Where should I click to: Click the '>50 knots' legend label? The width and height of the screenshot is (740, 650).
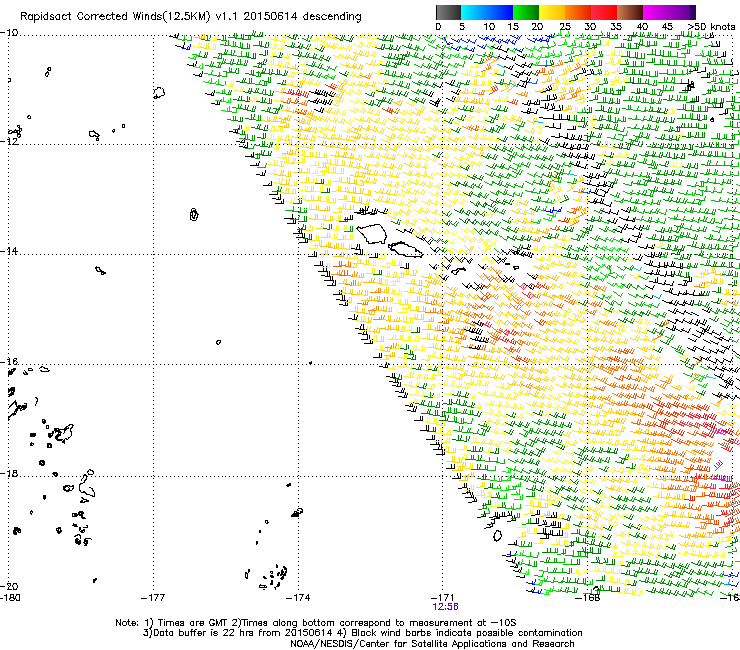(x=711, y=27)
